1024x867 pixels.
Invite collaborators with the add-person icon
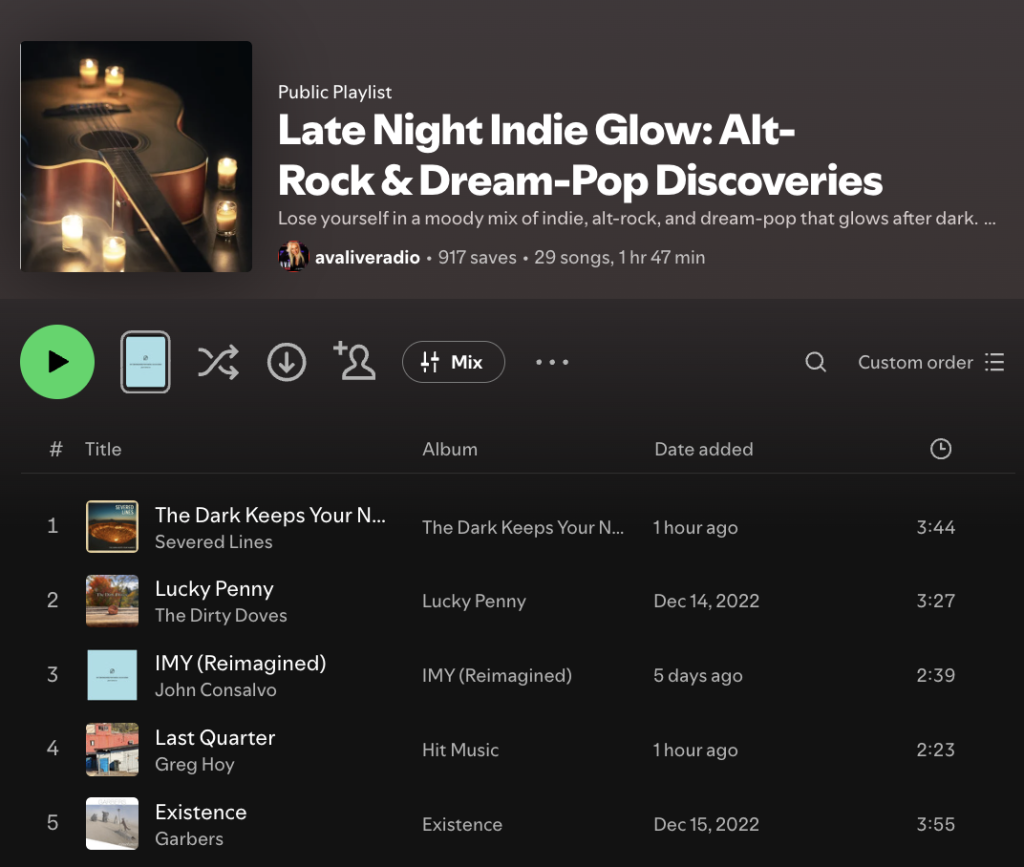[354, 361]
